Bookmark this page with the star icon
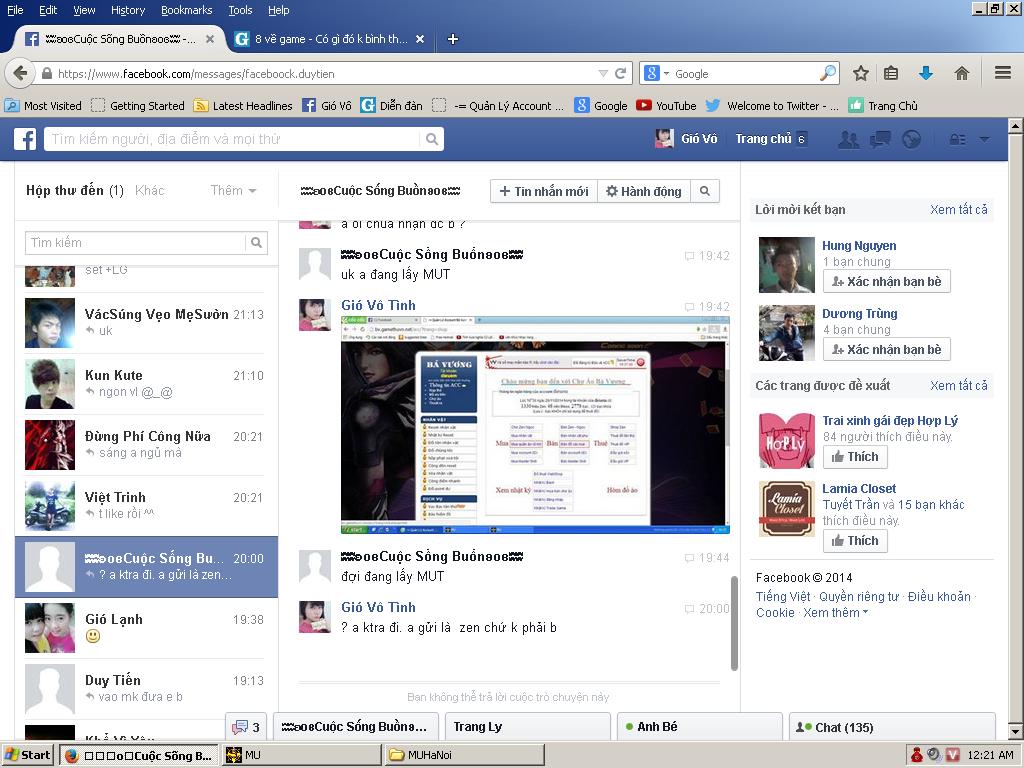This screenshot has width=1024, height=768. pyautogui.click(x=861, y=73)
